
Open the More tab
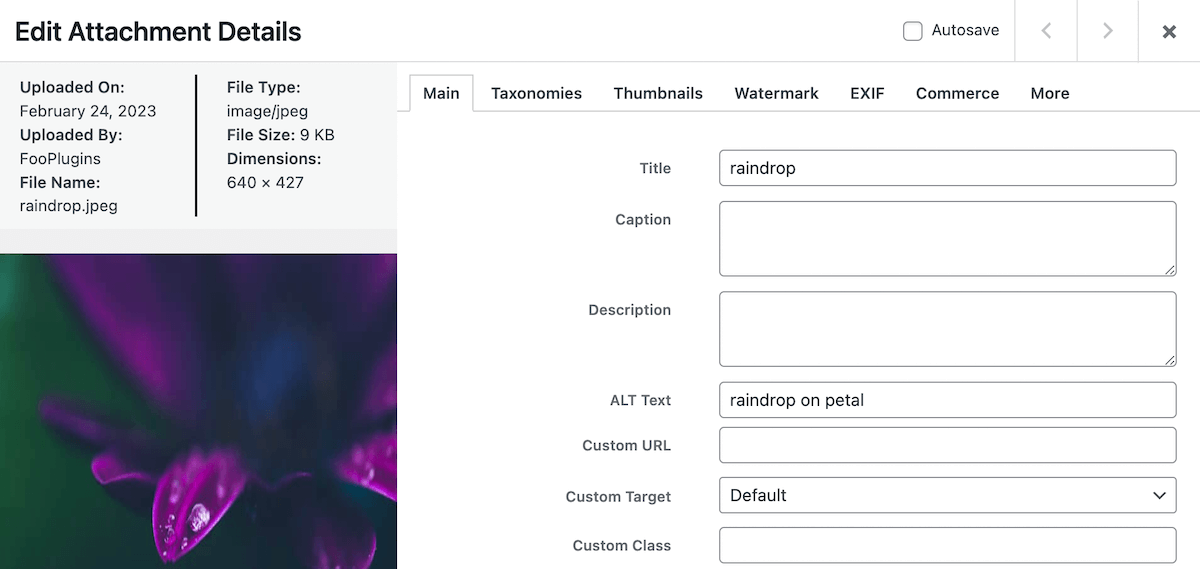[x=1050, y=93]
